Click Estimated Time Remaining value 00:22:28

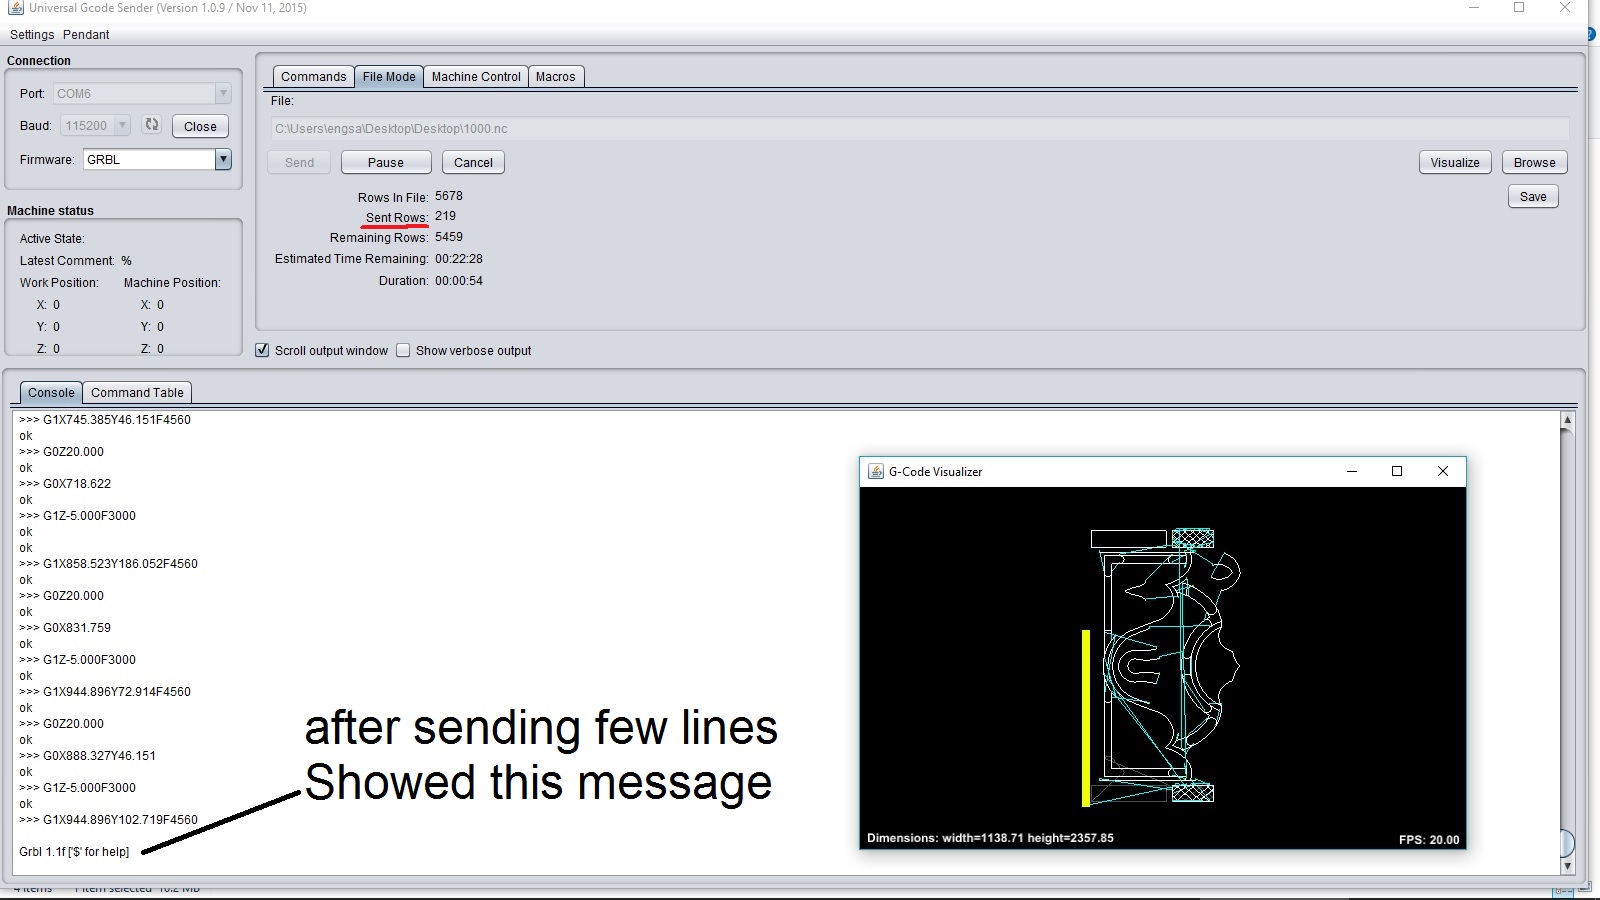tap(459, 258)
